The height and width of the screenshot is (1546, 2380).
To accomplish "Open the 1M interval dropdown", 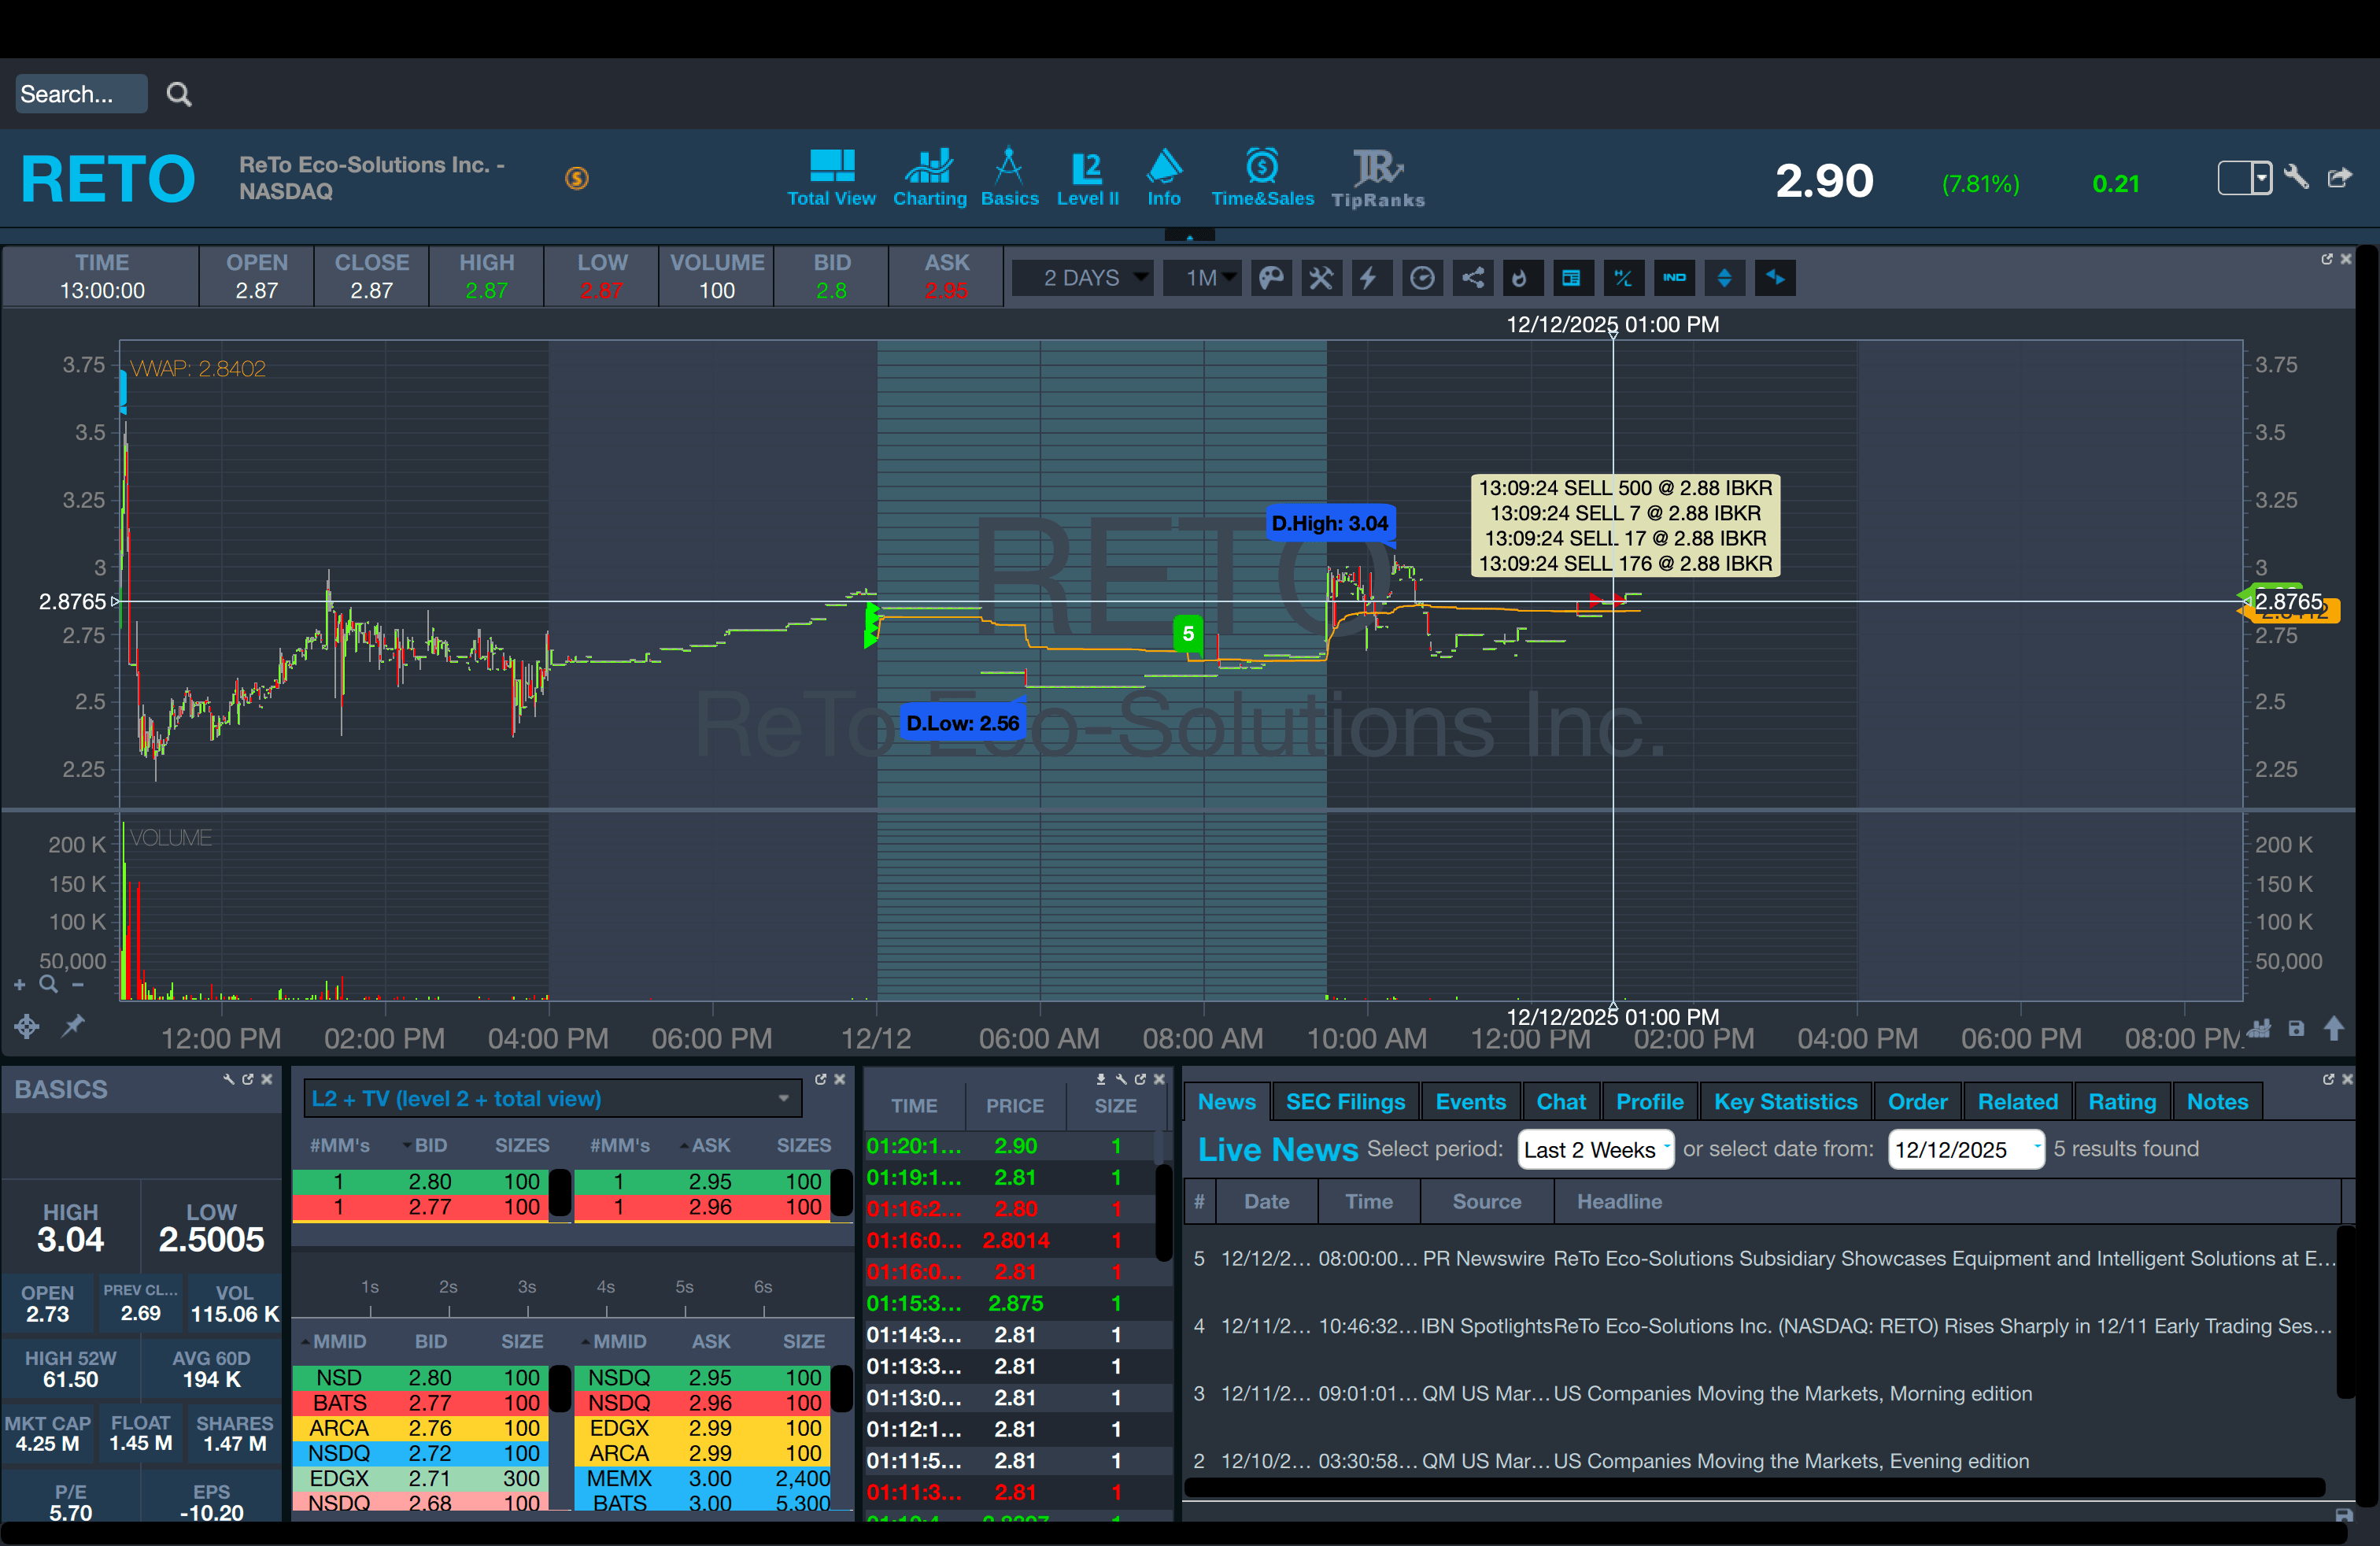I will 1203,278.
